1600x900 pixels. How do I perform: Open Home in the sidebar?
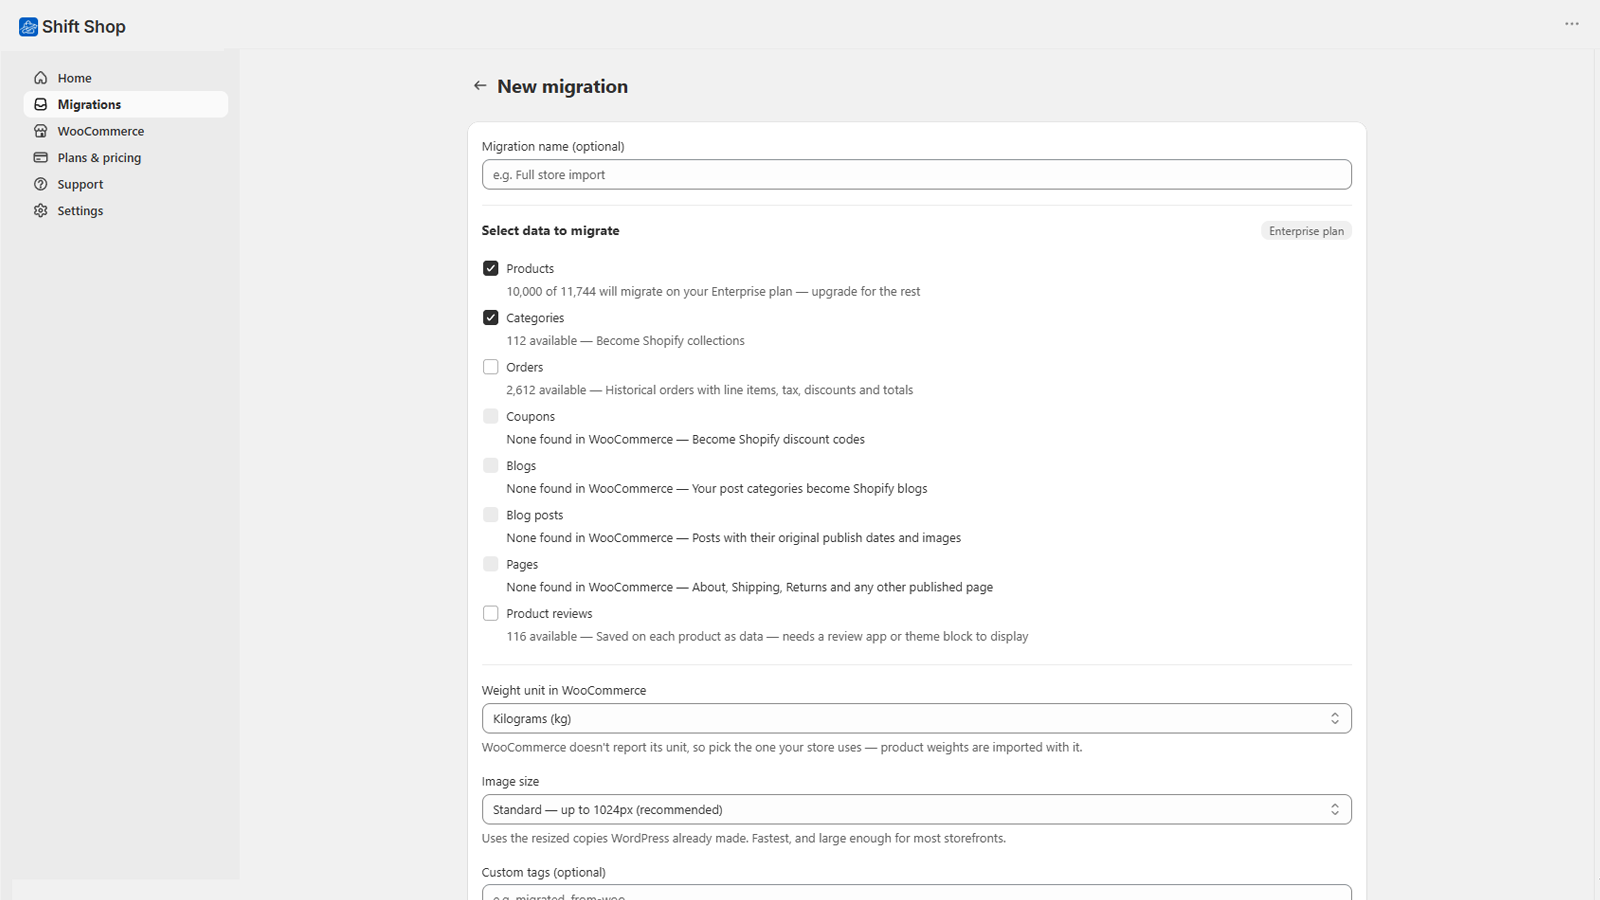(x=126, y=78)
